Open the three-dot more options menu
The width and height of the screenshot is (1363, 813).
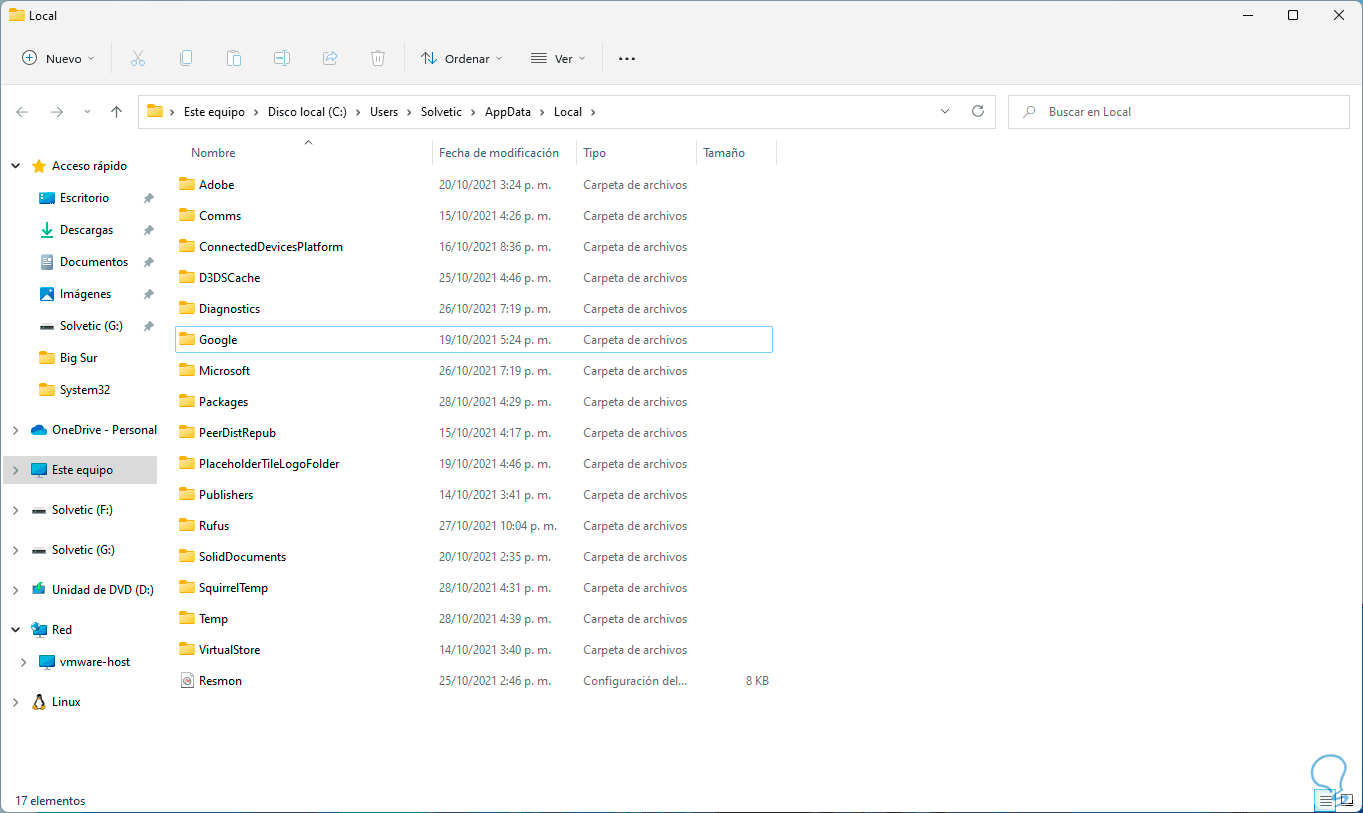click(627, 59)
